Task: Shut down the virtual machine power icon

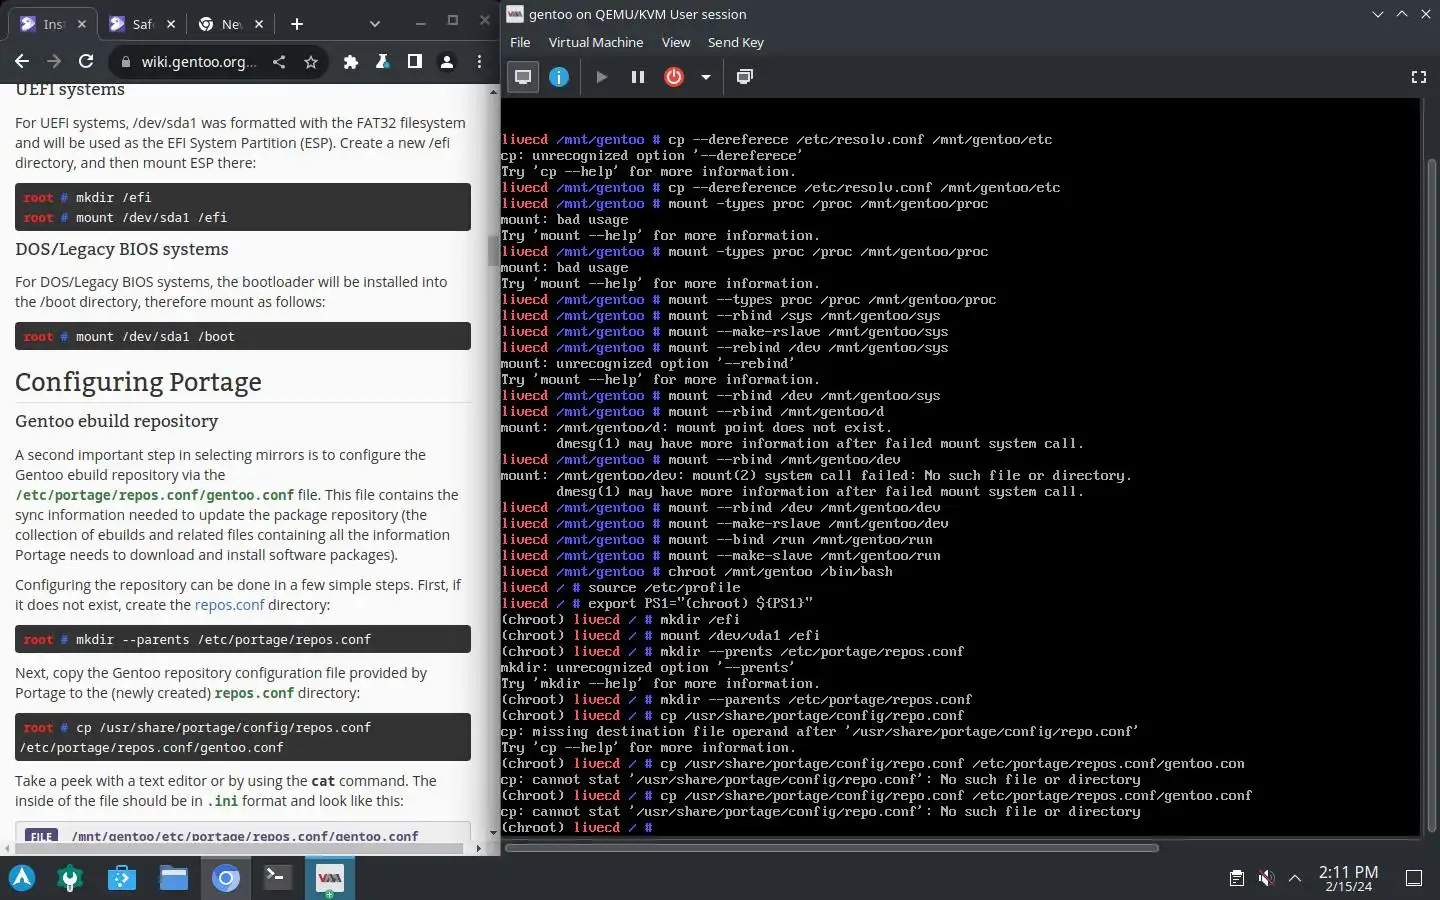Action: tap(674, 77)
